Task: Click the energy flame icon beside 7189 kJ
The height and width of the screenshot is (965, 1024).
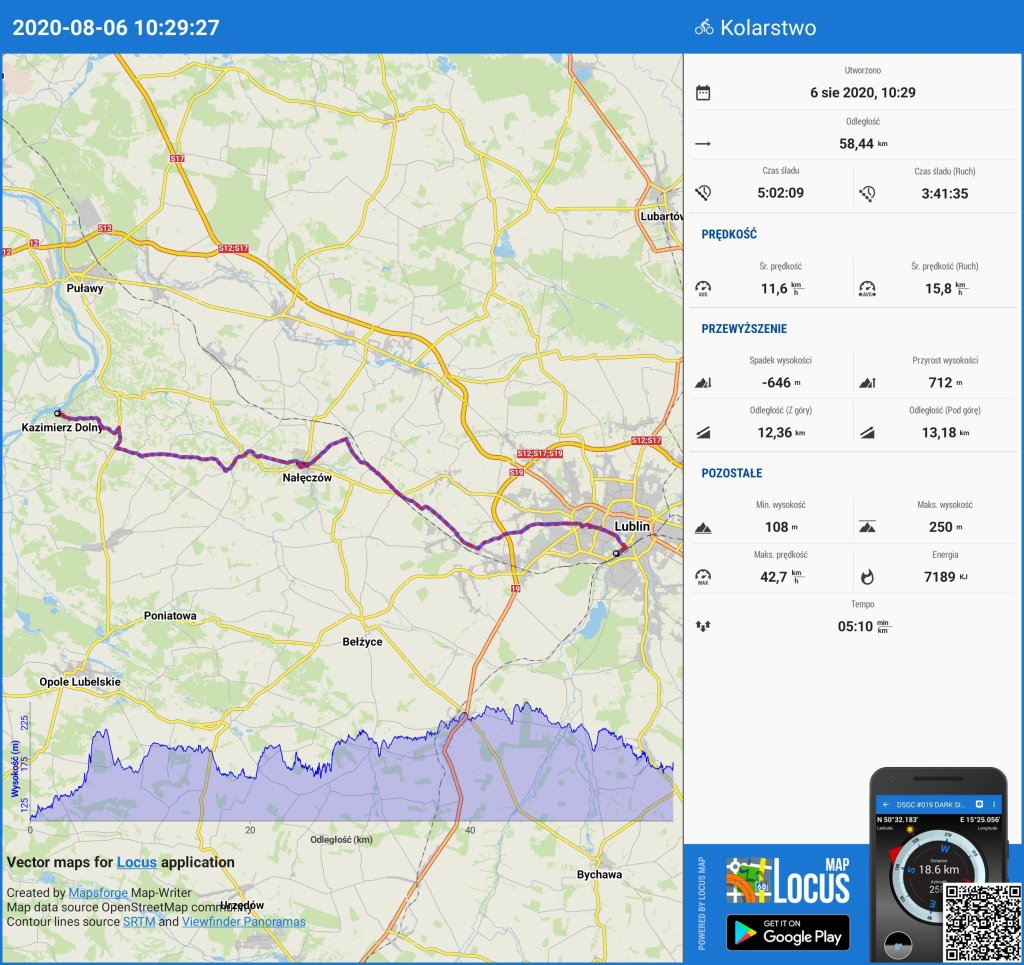Action: 866,576
